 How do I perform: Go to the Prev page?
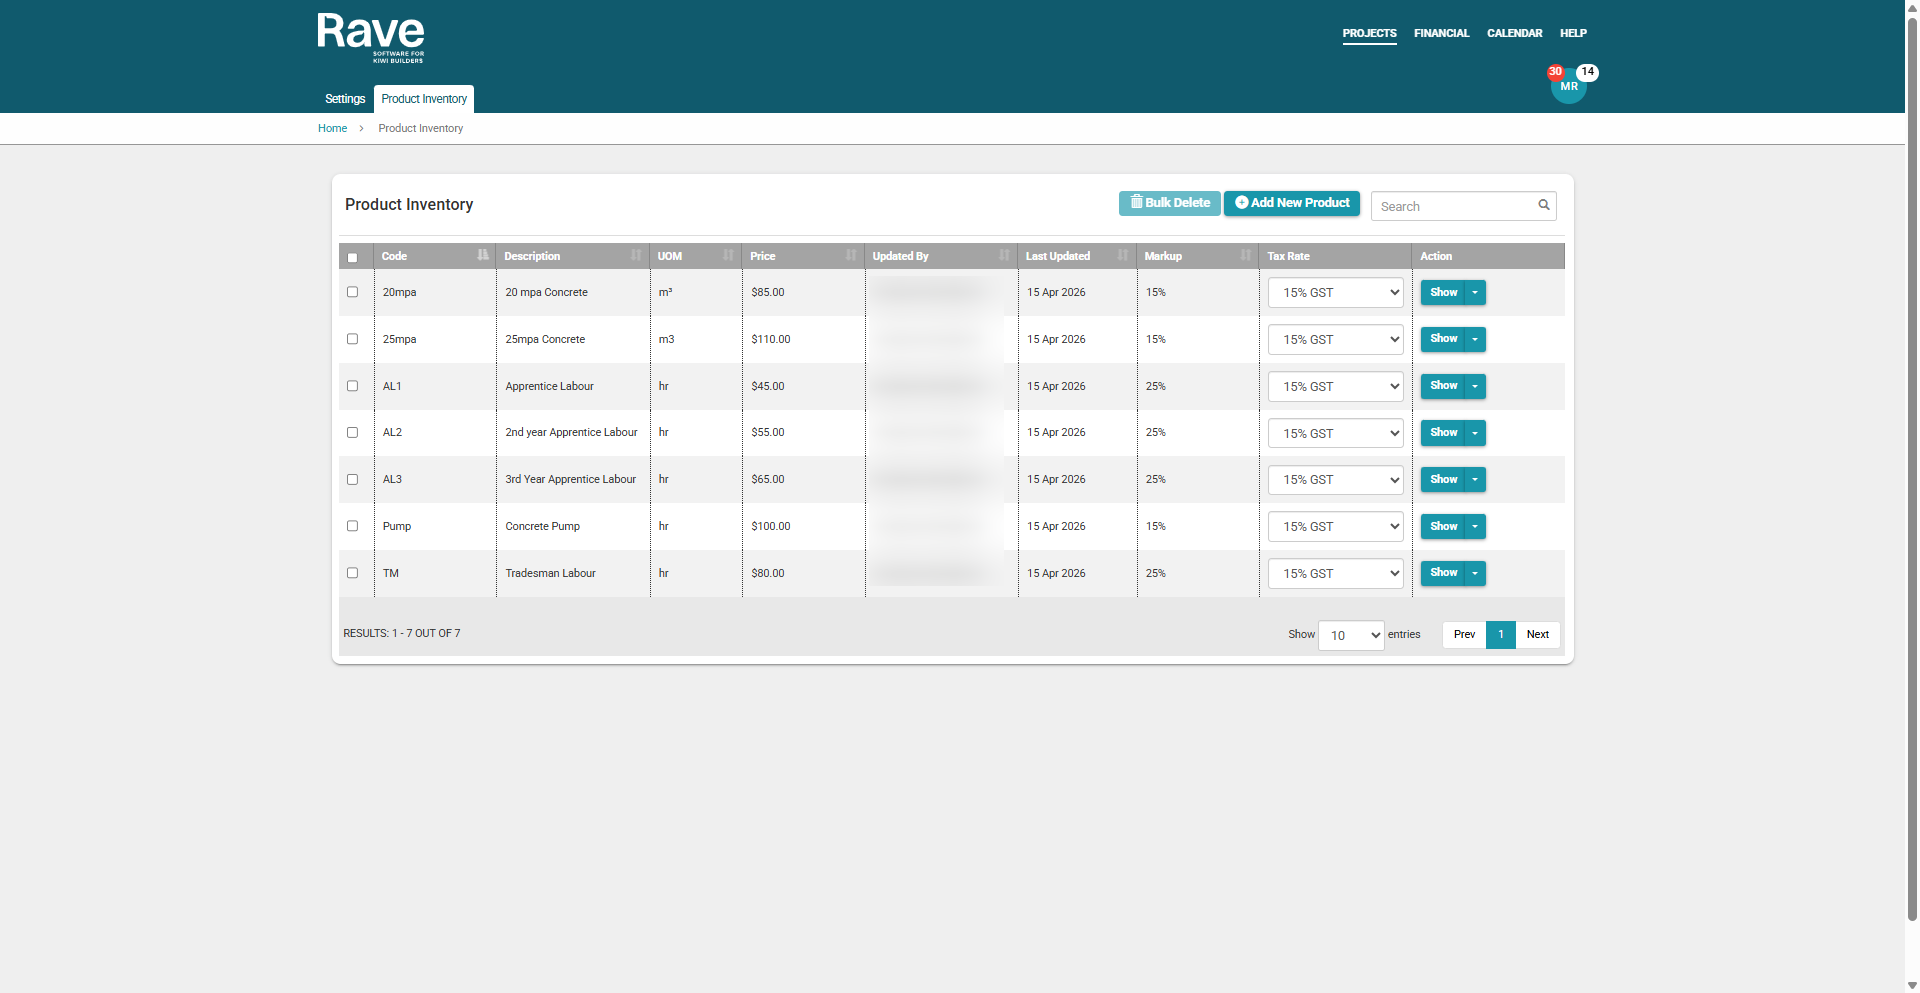pos(1464,635)
